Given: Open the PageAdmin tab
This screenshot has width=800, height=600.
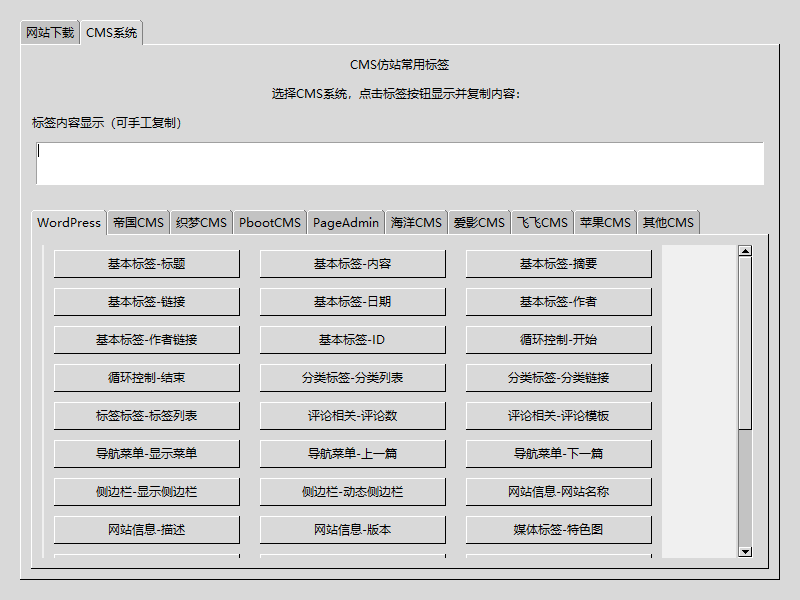Looking at the screenshot, I should 346,223.
